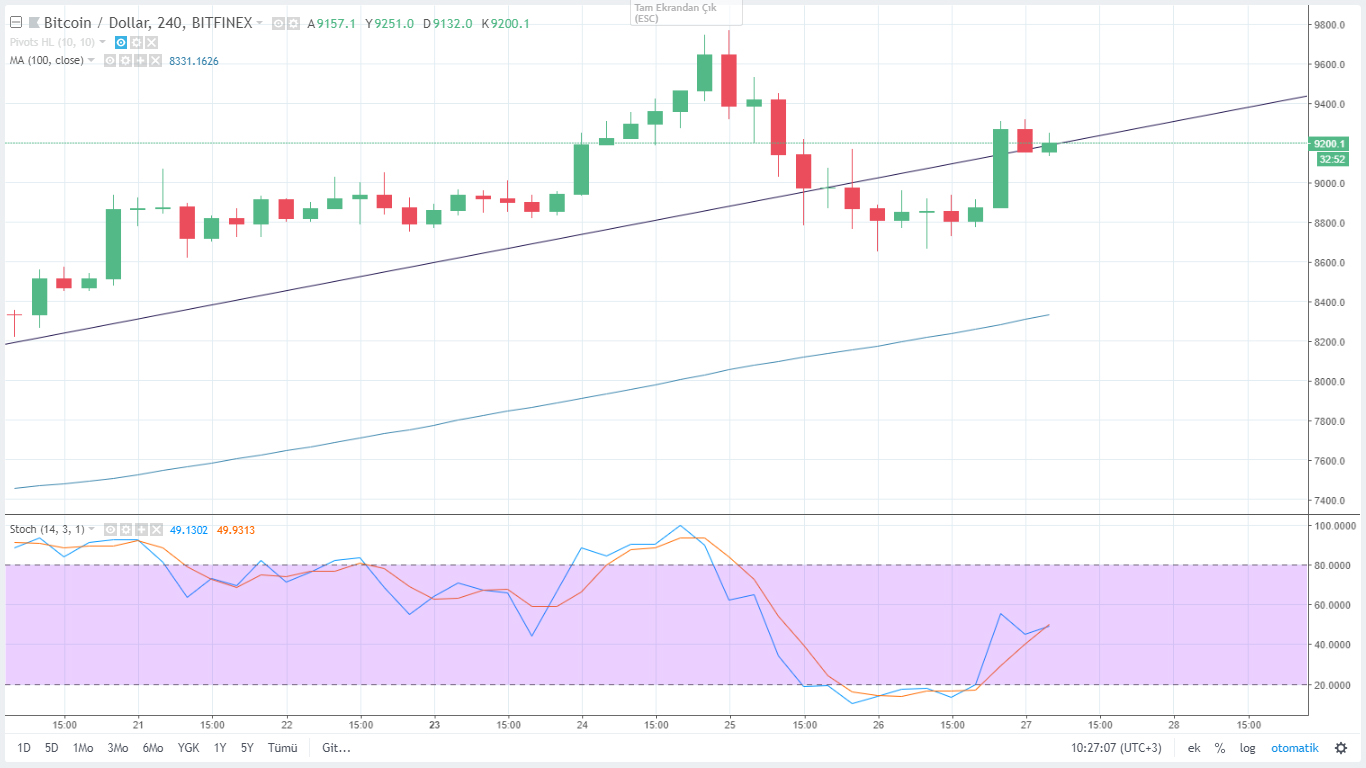Click the Stoch value 49.1302
Screen dimensions: 1366x768
(x=189, y=530)
